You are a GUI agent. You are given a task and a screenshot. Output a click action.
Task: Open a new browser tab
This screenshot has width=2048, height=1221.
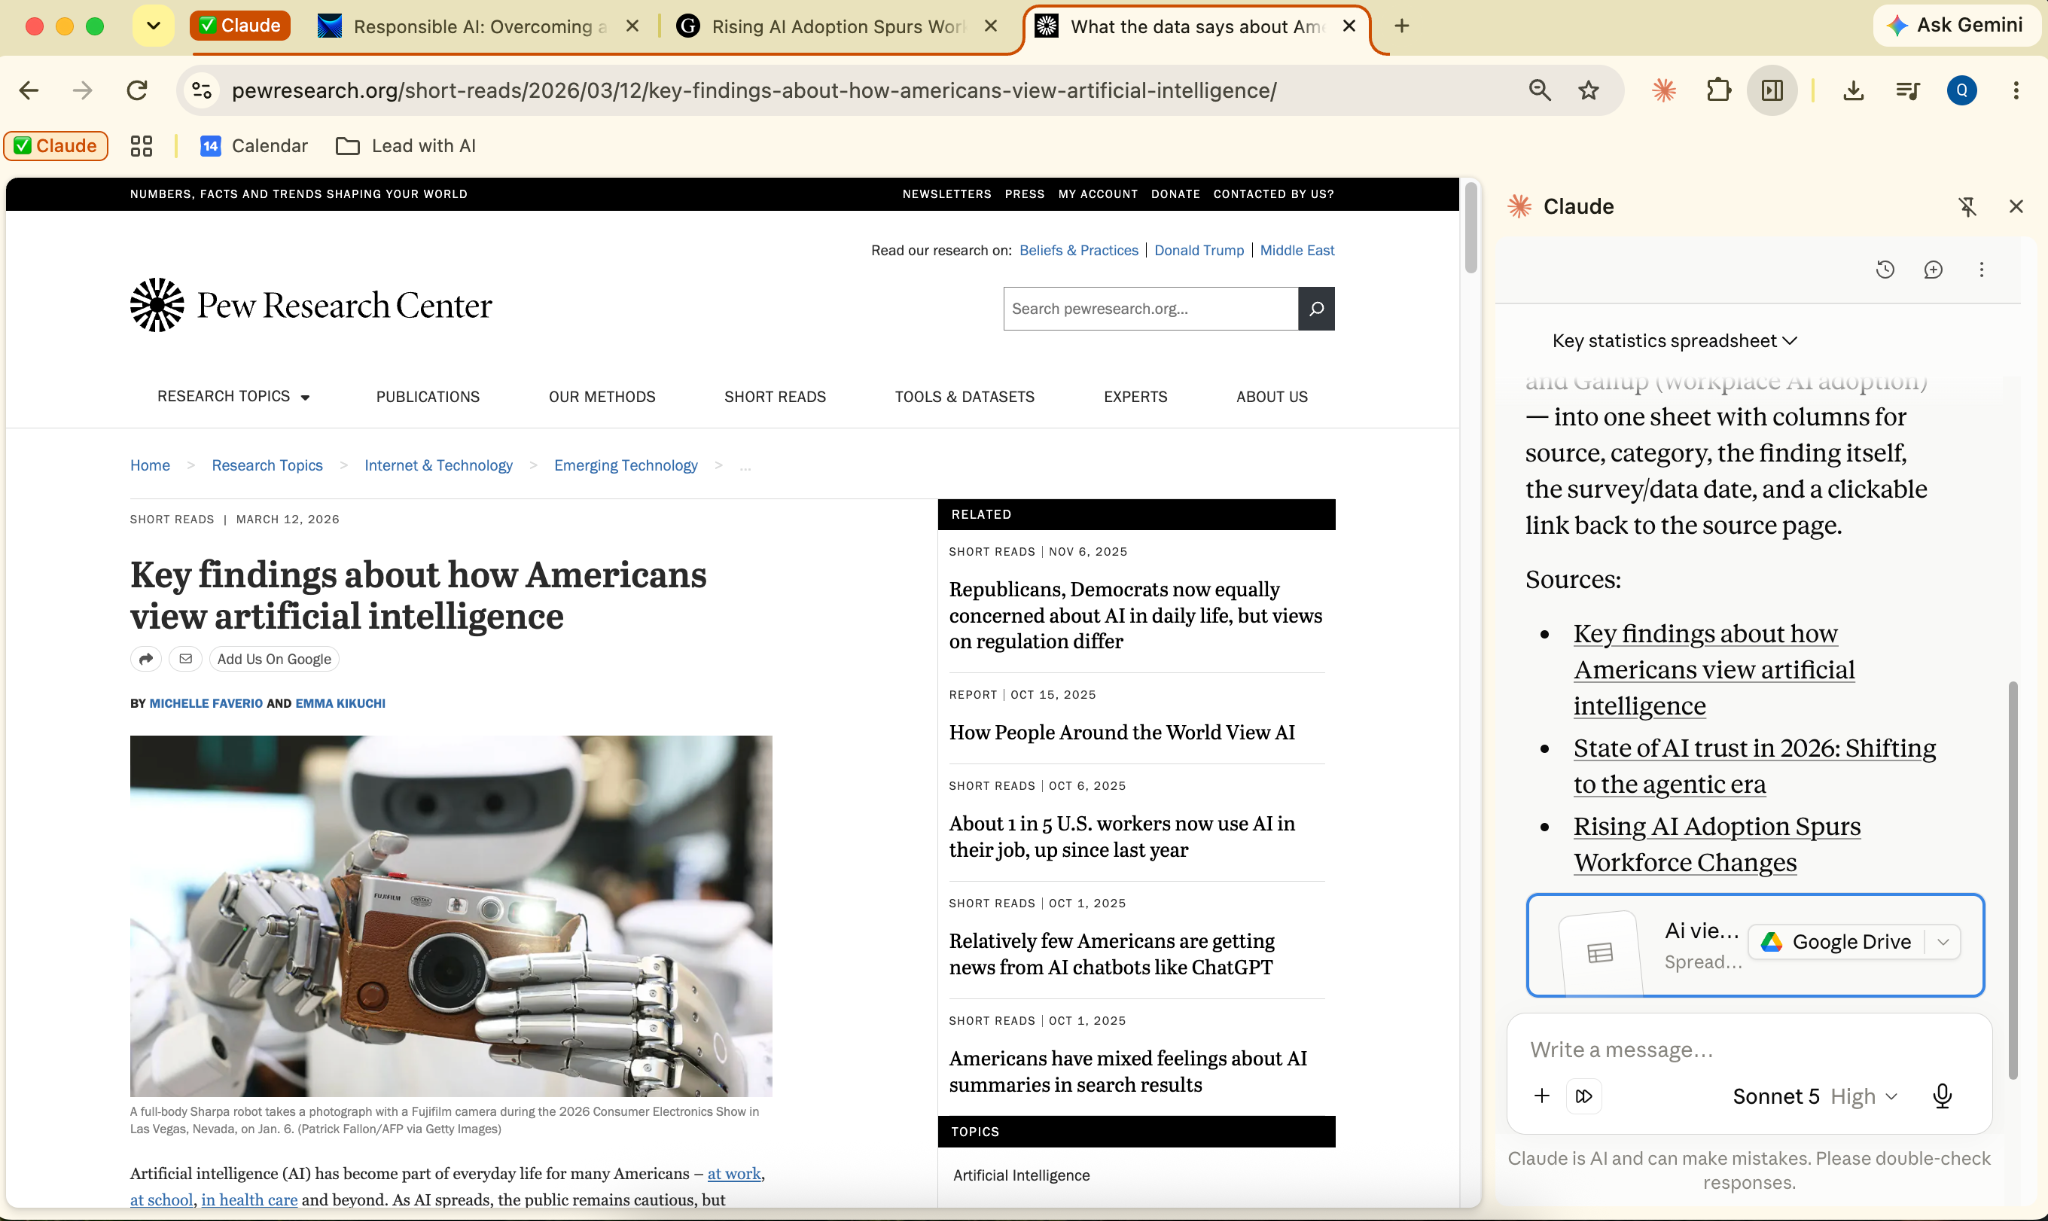tap(1402, 26)
